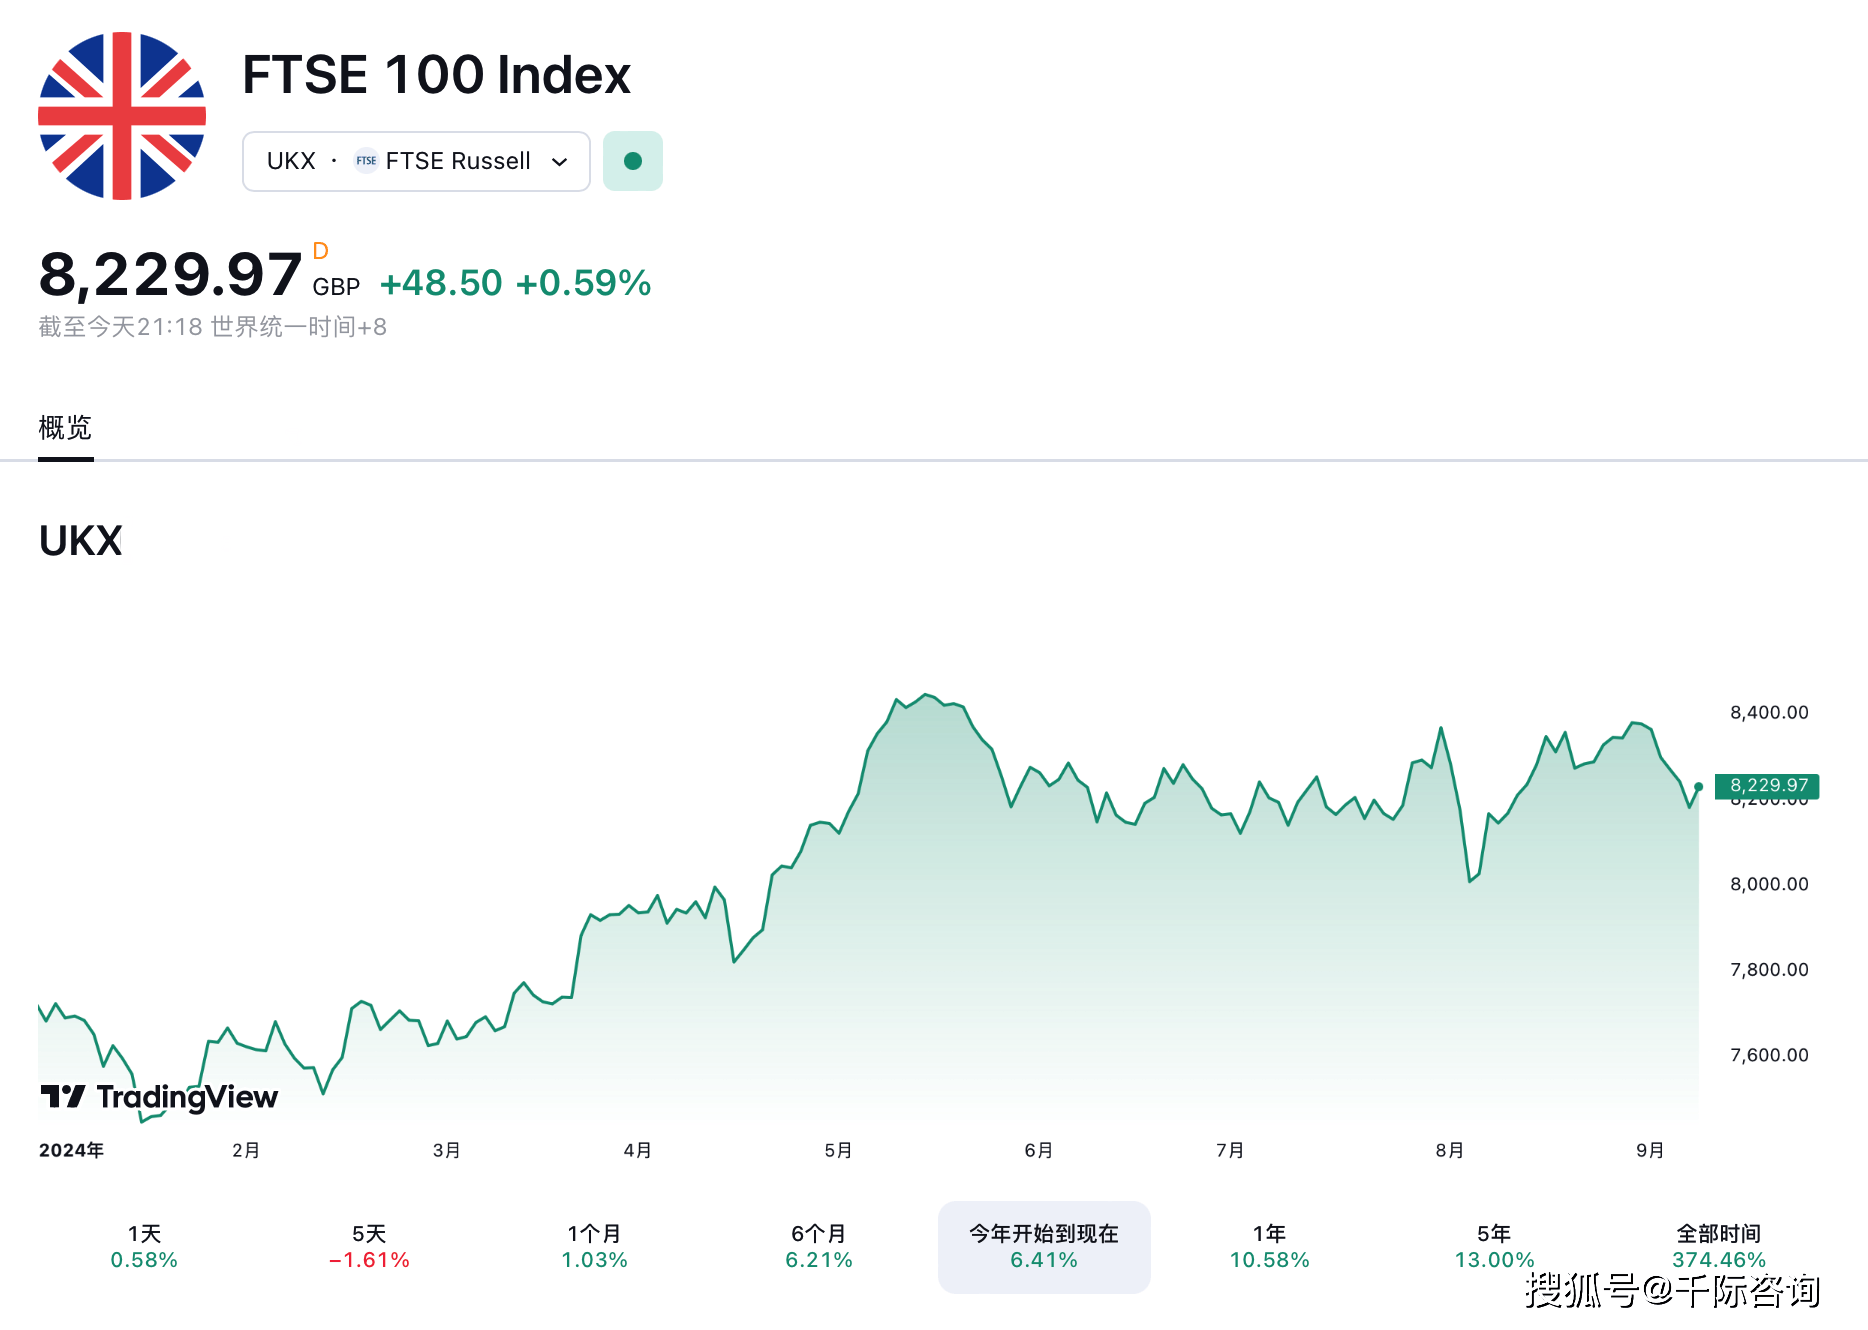Switch to the 概览 overview tab
Viewport: 1868px width, 1330px height.
[65, 428]
